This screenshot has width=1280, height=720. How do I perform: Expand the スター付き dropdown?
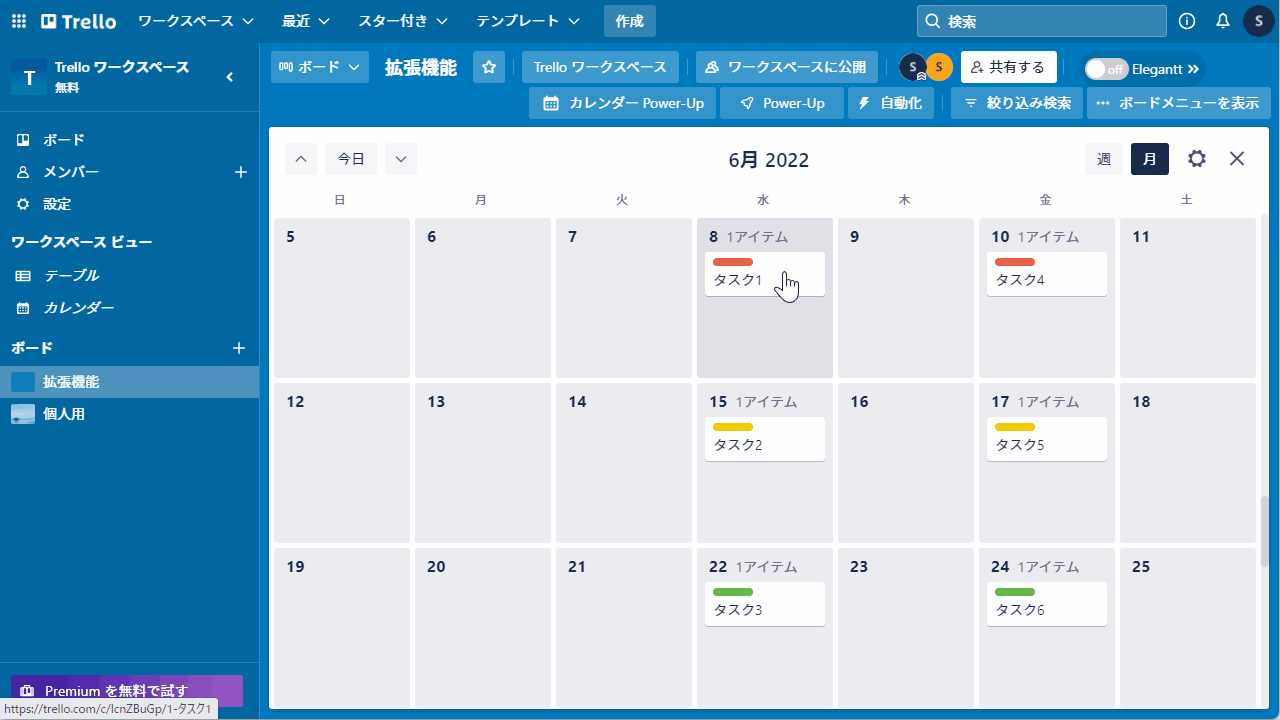(403, 21)
